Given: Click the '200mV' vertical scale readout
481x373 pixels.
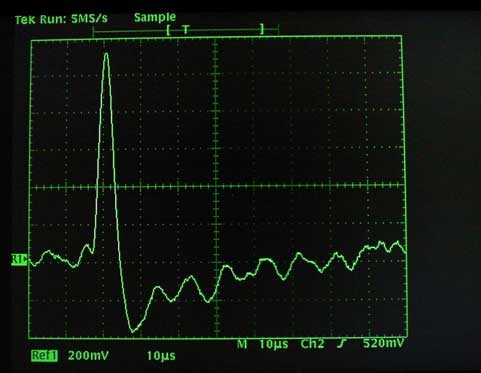Looking at the screenshot, I should pos(88,356).
